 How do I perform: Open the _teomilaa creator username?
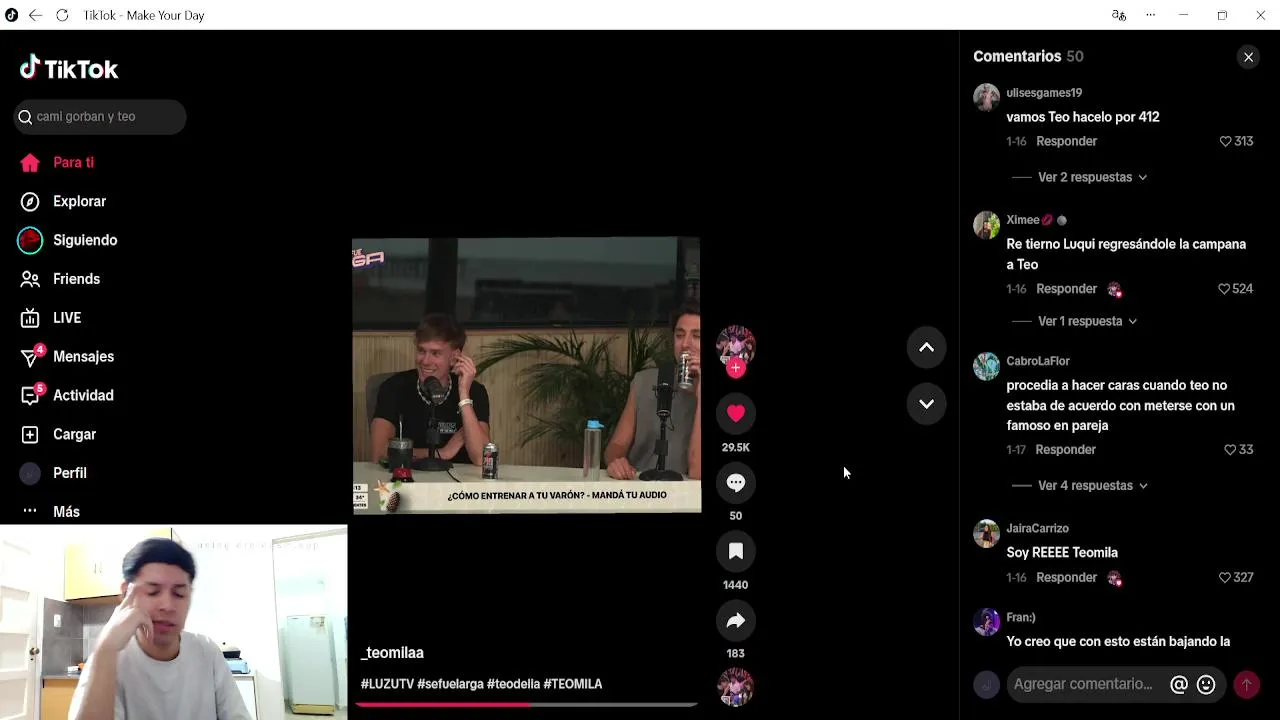[x=392, y=653]
